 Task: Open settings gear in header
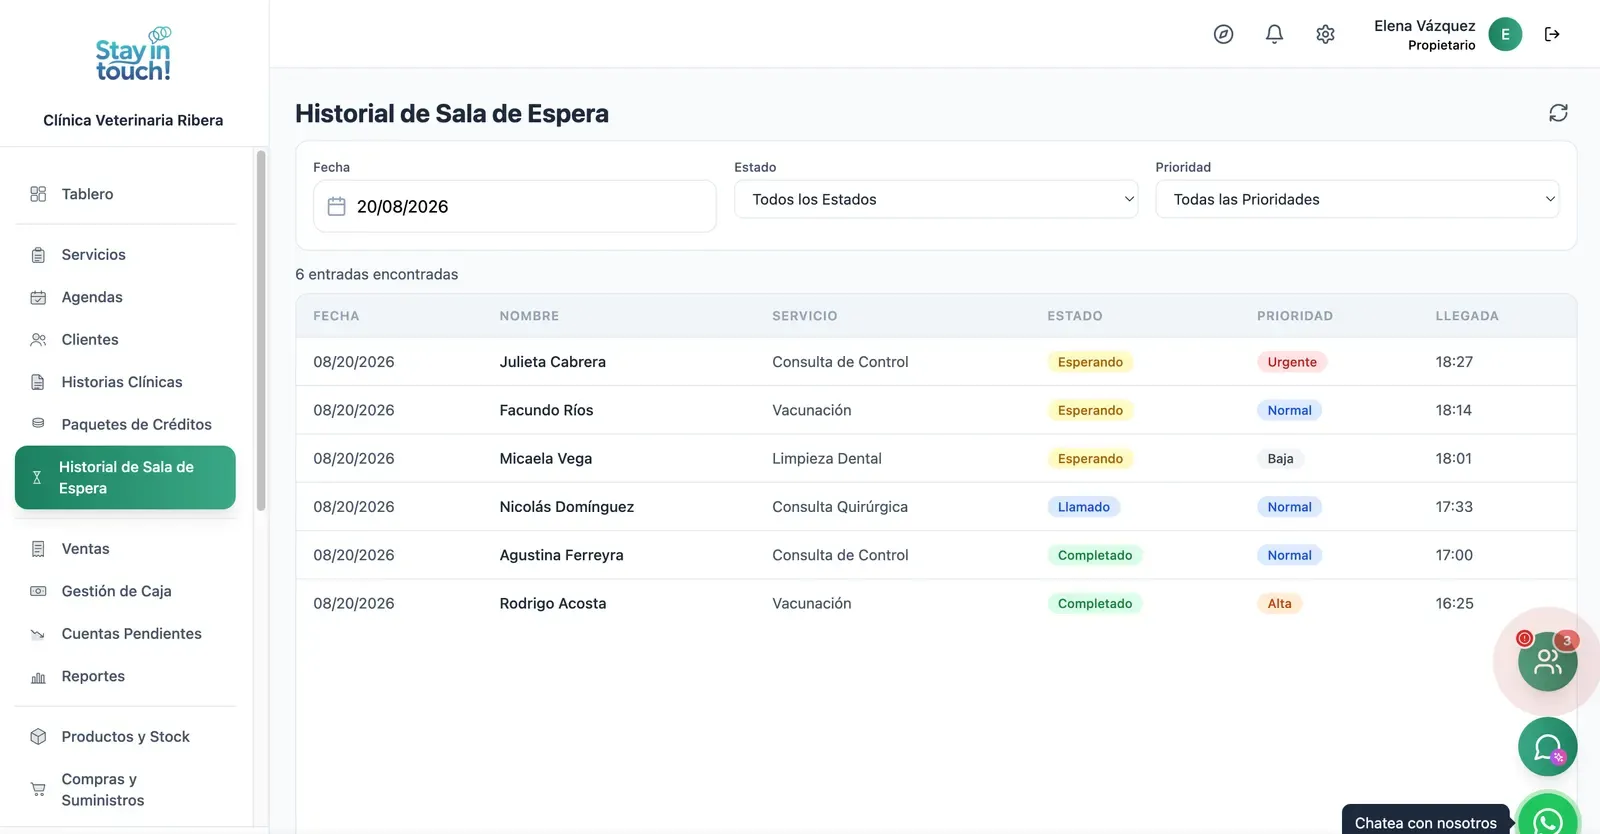point(1325,35)
